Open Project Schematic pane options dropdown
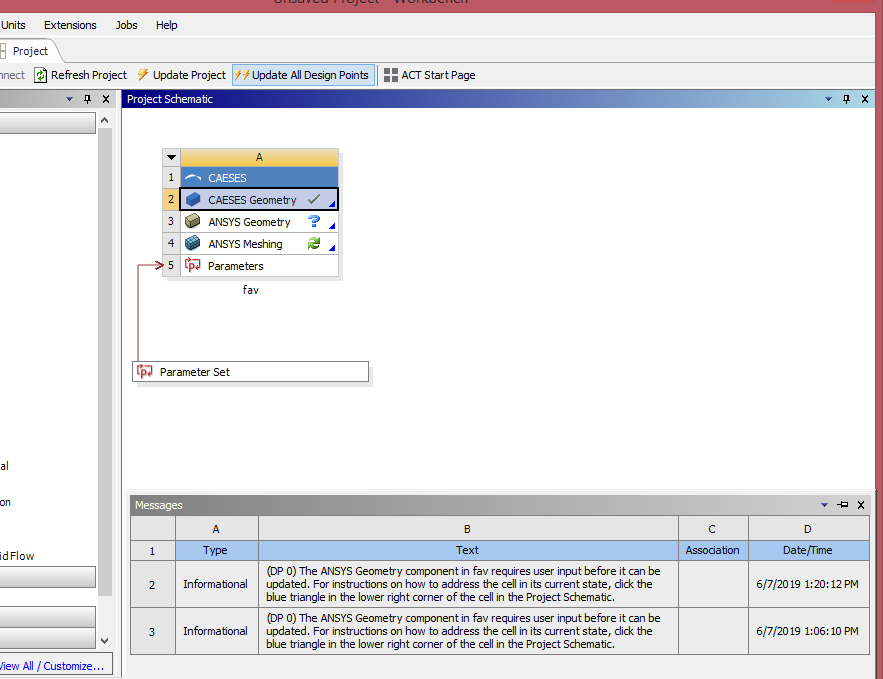 point(828,99)
